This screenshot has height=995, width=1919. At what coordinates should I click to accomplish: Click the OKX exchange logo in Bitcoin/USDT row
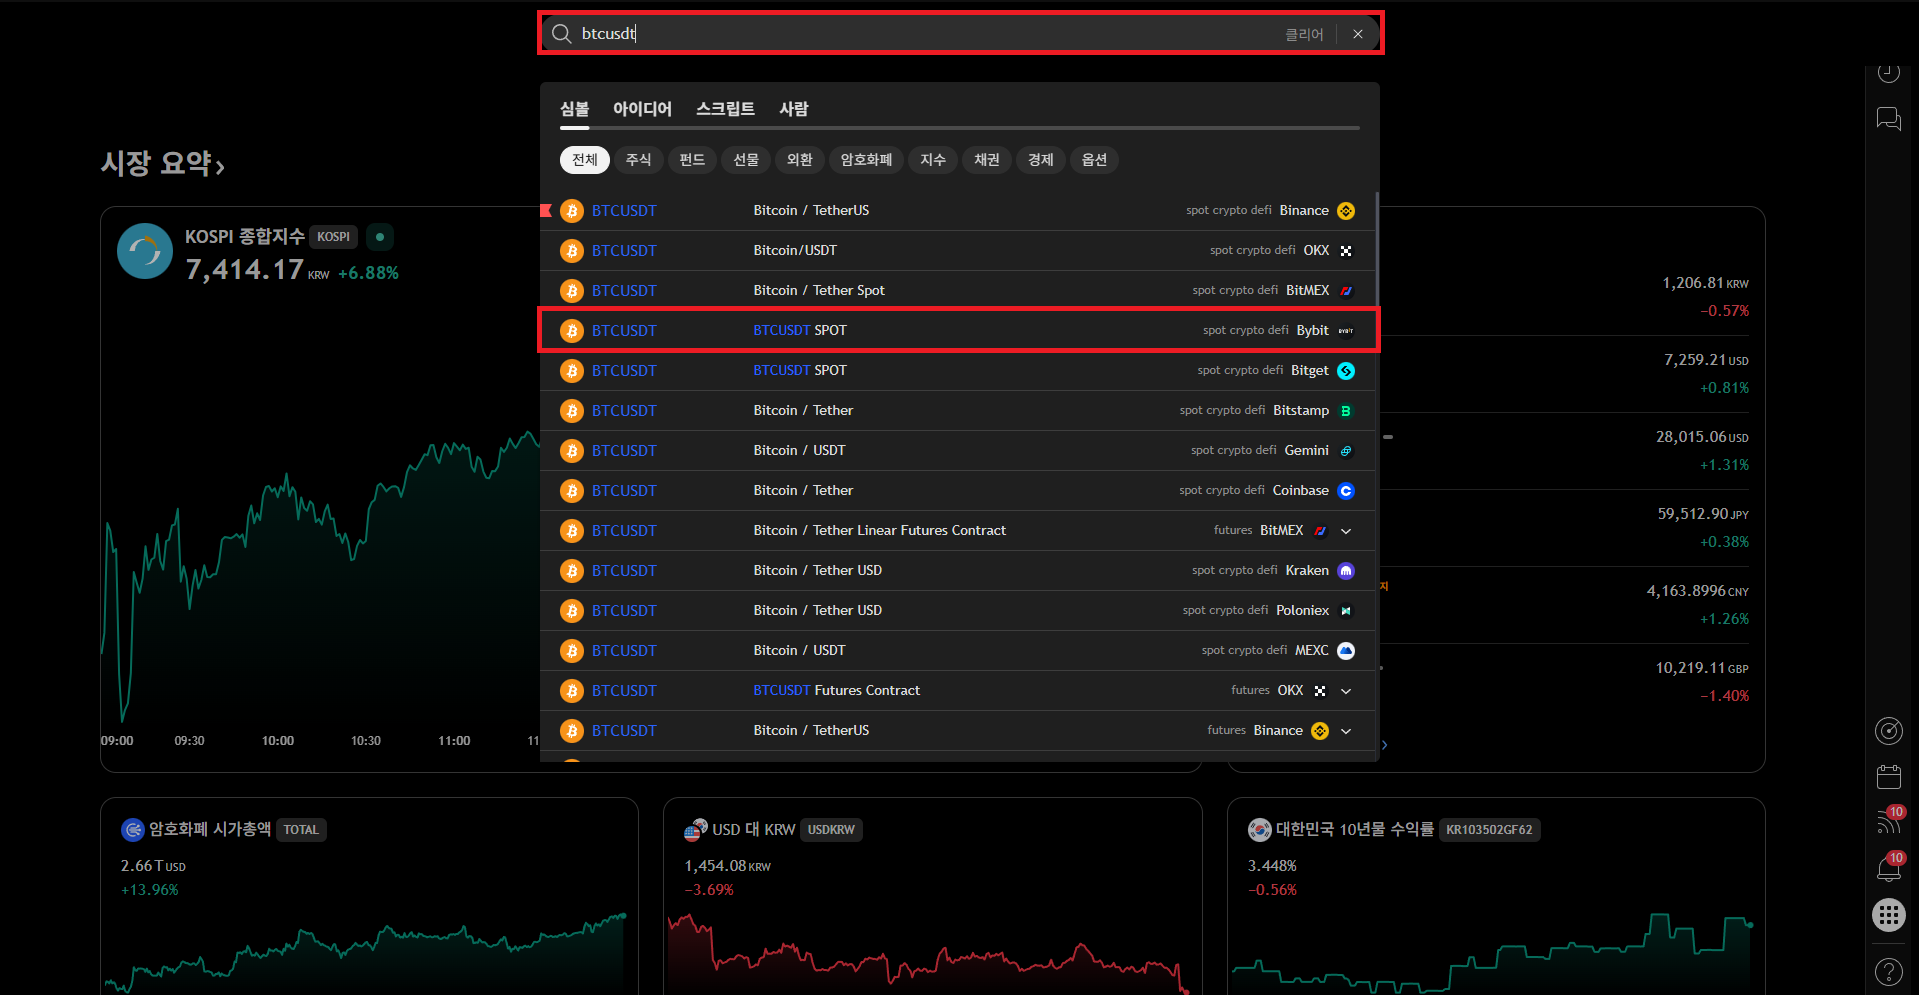(1346, 251)
